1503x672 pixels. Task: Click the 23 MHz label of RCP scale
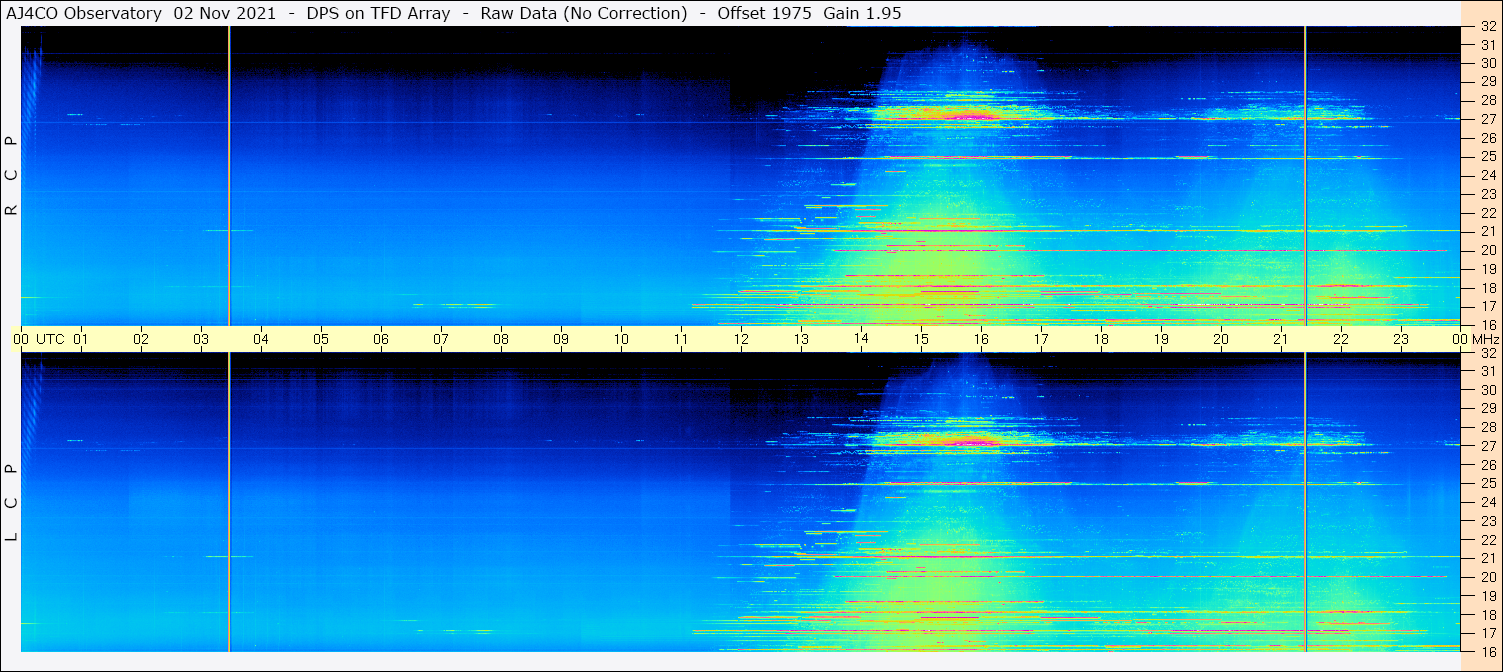point(1487,194)
